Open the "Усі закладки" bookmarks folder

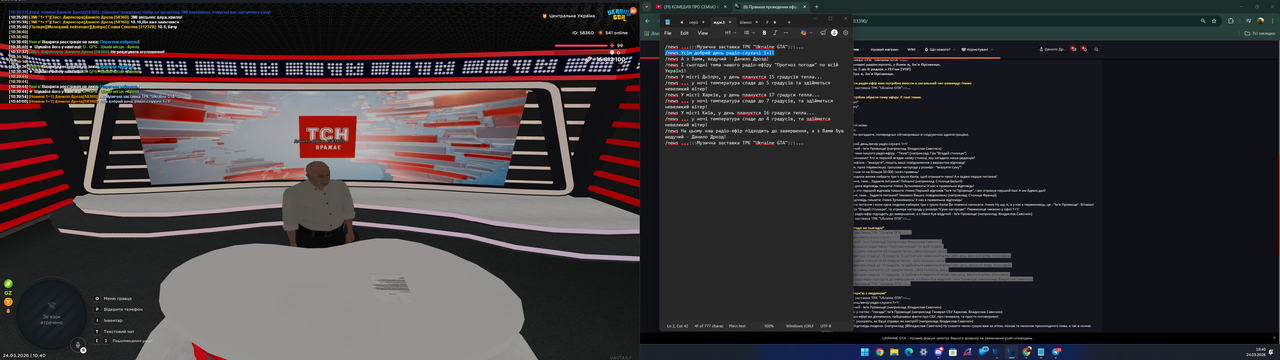[x=1259, y=34]
